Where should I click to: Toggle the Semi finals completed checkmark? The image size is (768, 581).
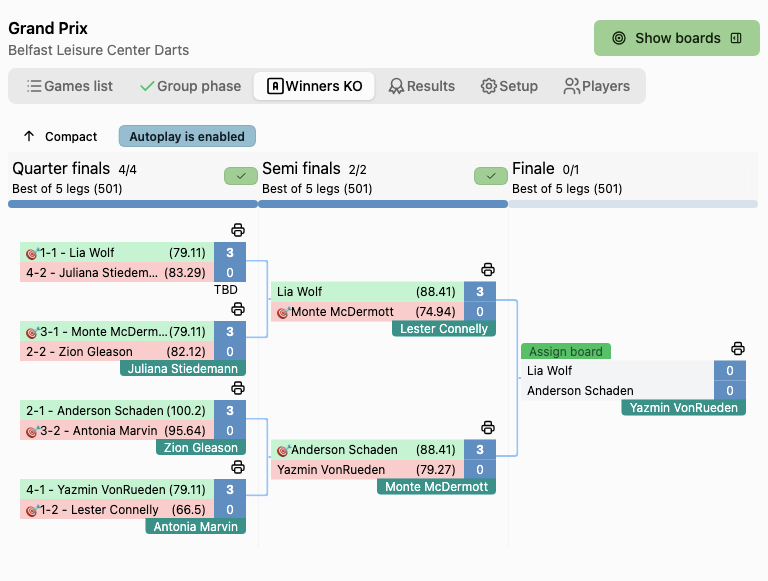click(491, 176)
